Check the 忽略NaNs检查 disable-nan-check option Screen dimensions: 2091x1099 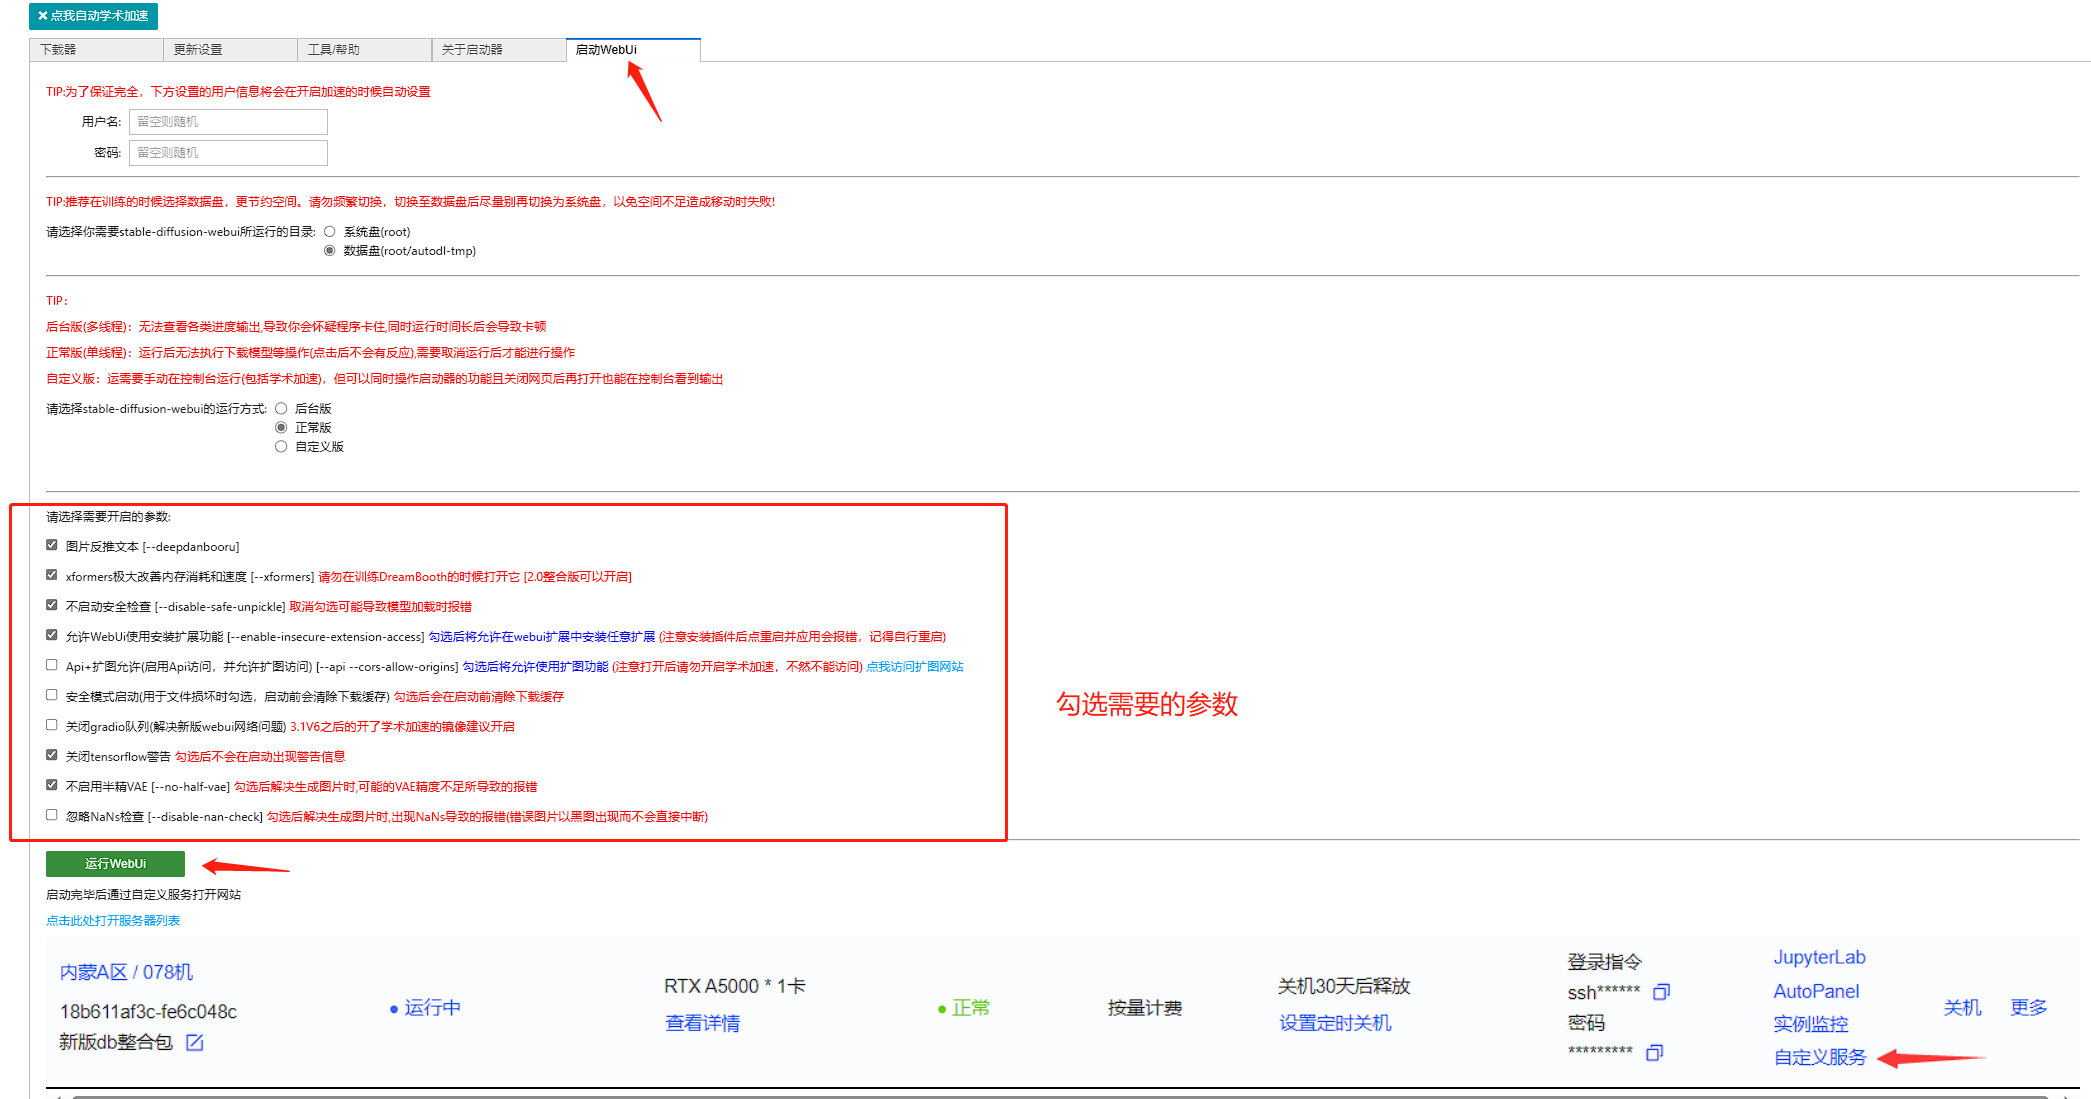[x=51, y=814]
